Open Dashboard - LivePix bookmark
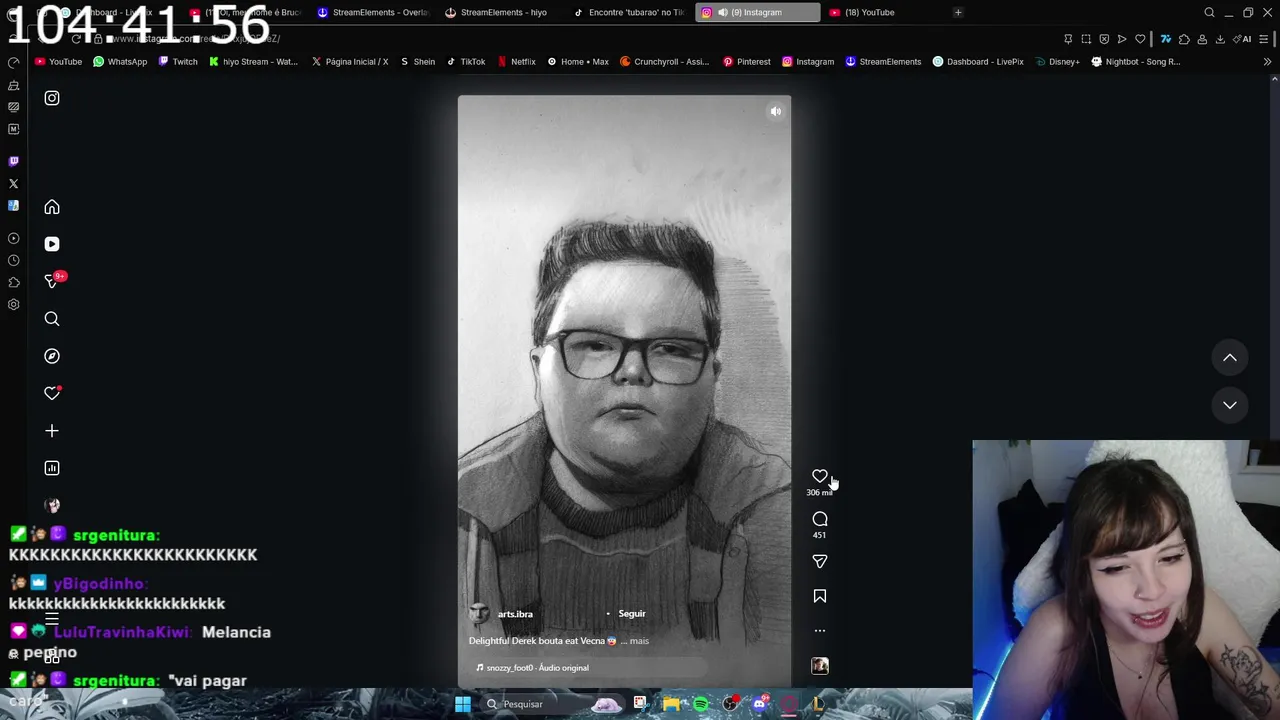The height and width of the screenshot is (720, 1280). [978, 62]
